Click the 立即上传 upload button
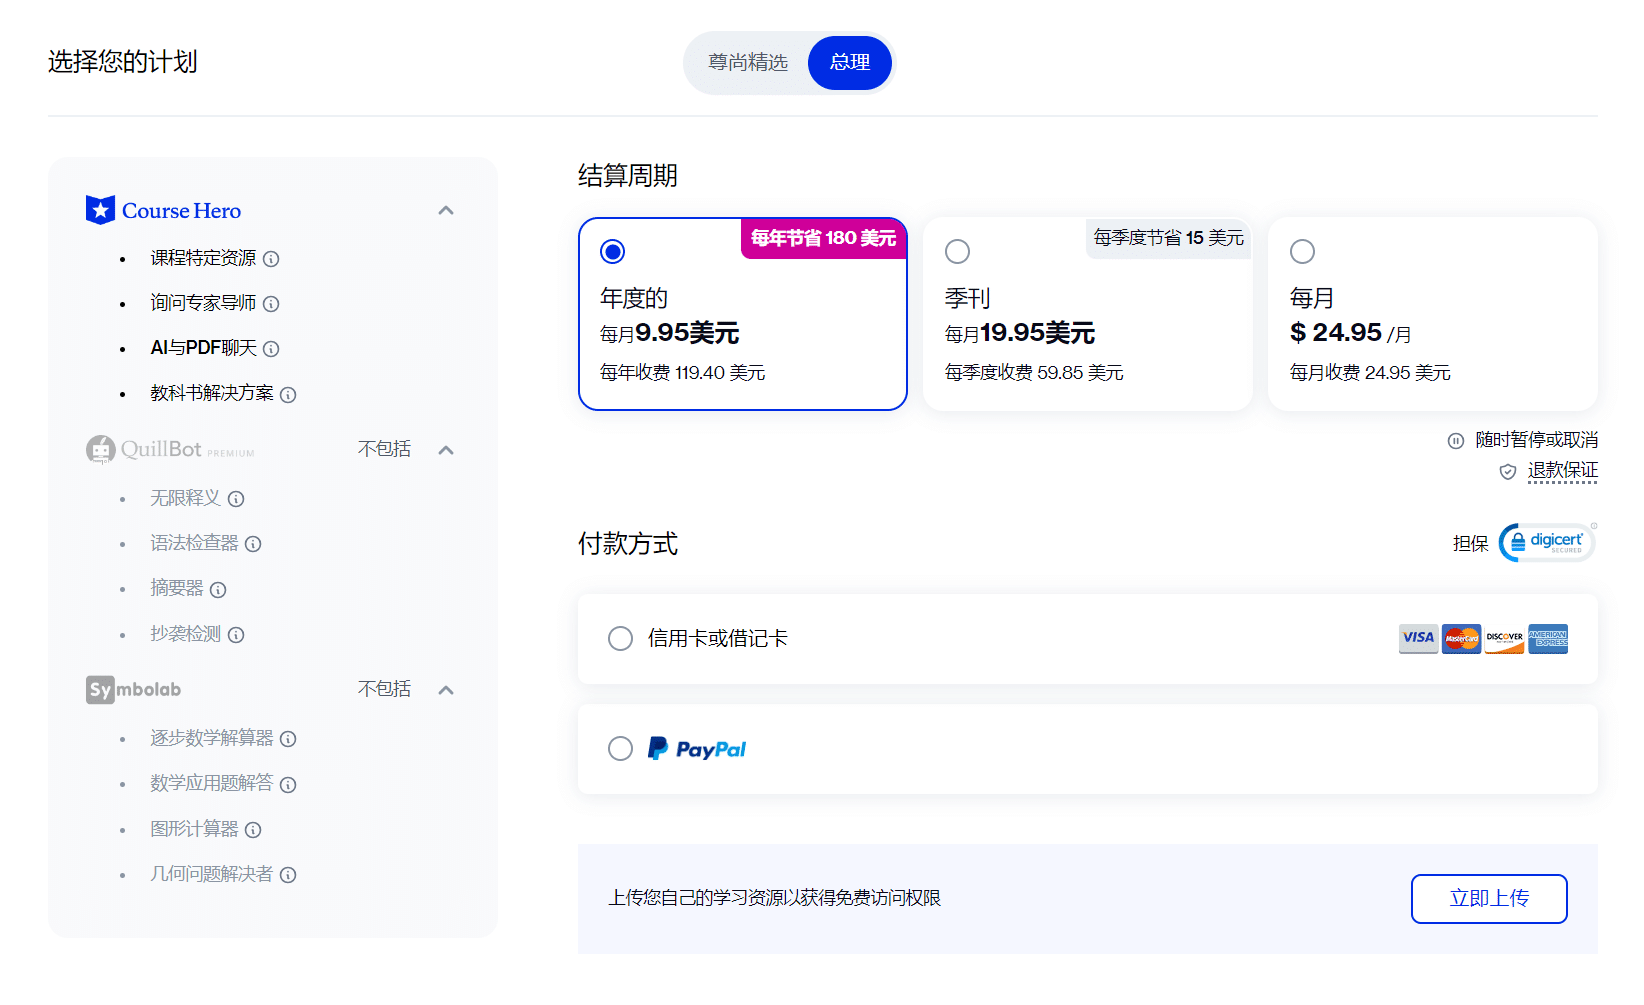The height and width of the screenshot is (1005, 1644). (x=1489, y=898)
